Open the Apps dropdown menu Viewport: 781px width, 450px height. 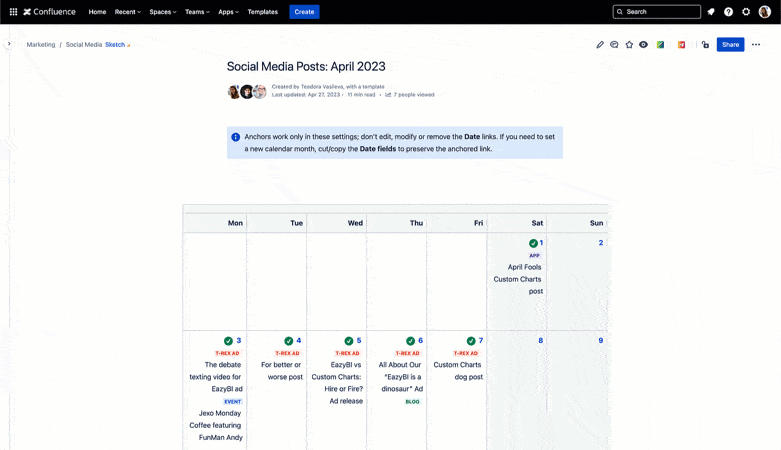coord(229,11)
